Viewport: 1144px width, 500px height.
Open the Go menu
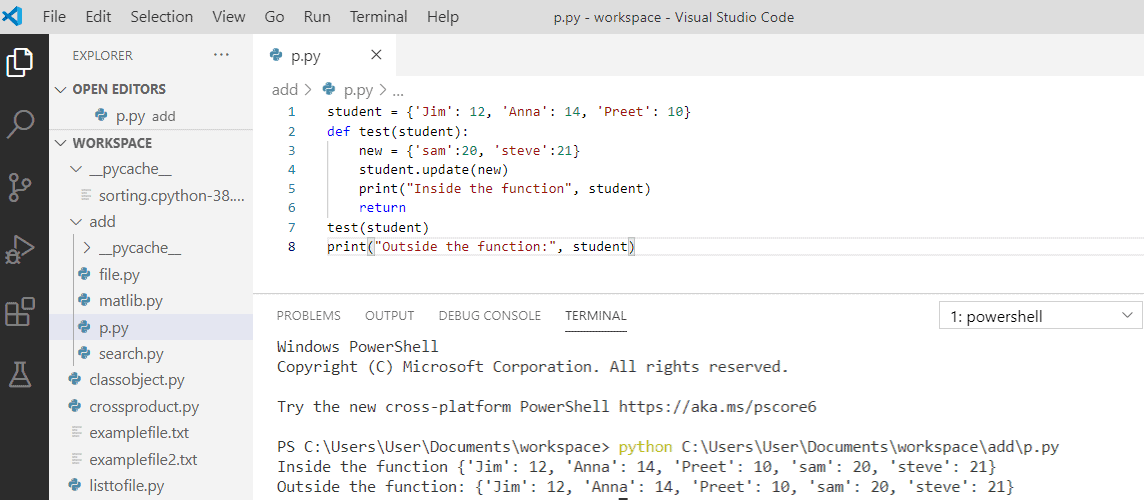[x=274, y=16]
